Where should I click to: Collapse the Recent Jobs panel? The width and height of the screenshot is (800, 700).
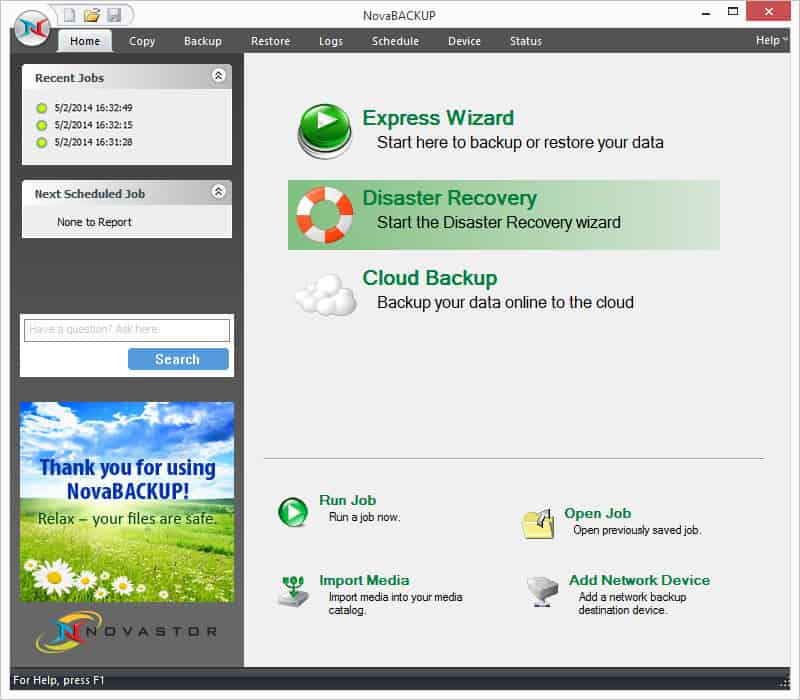point(218,76)
